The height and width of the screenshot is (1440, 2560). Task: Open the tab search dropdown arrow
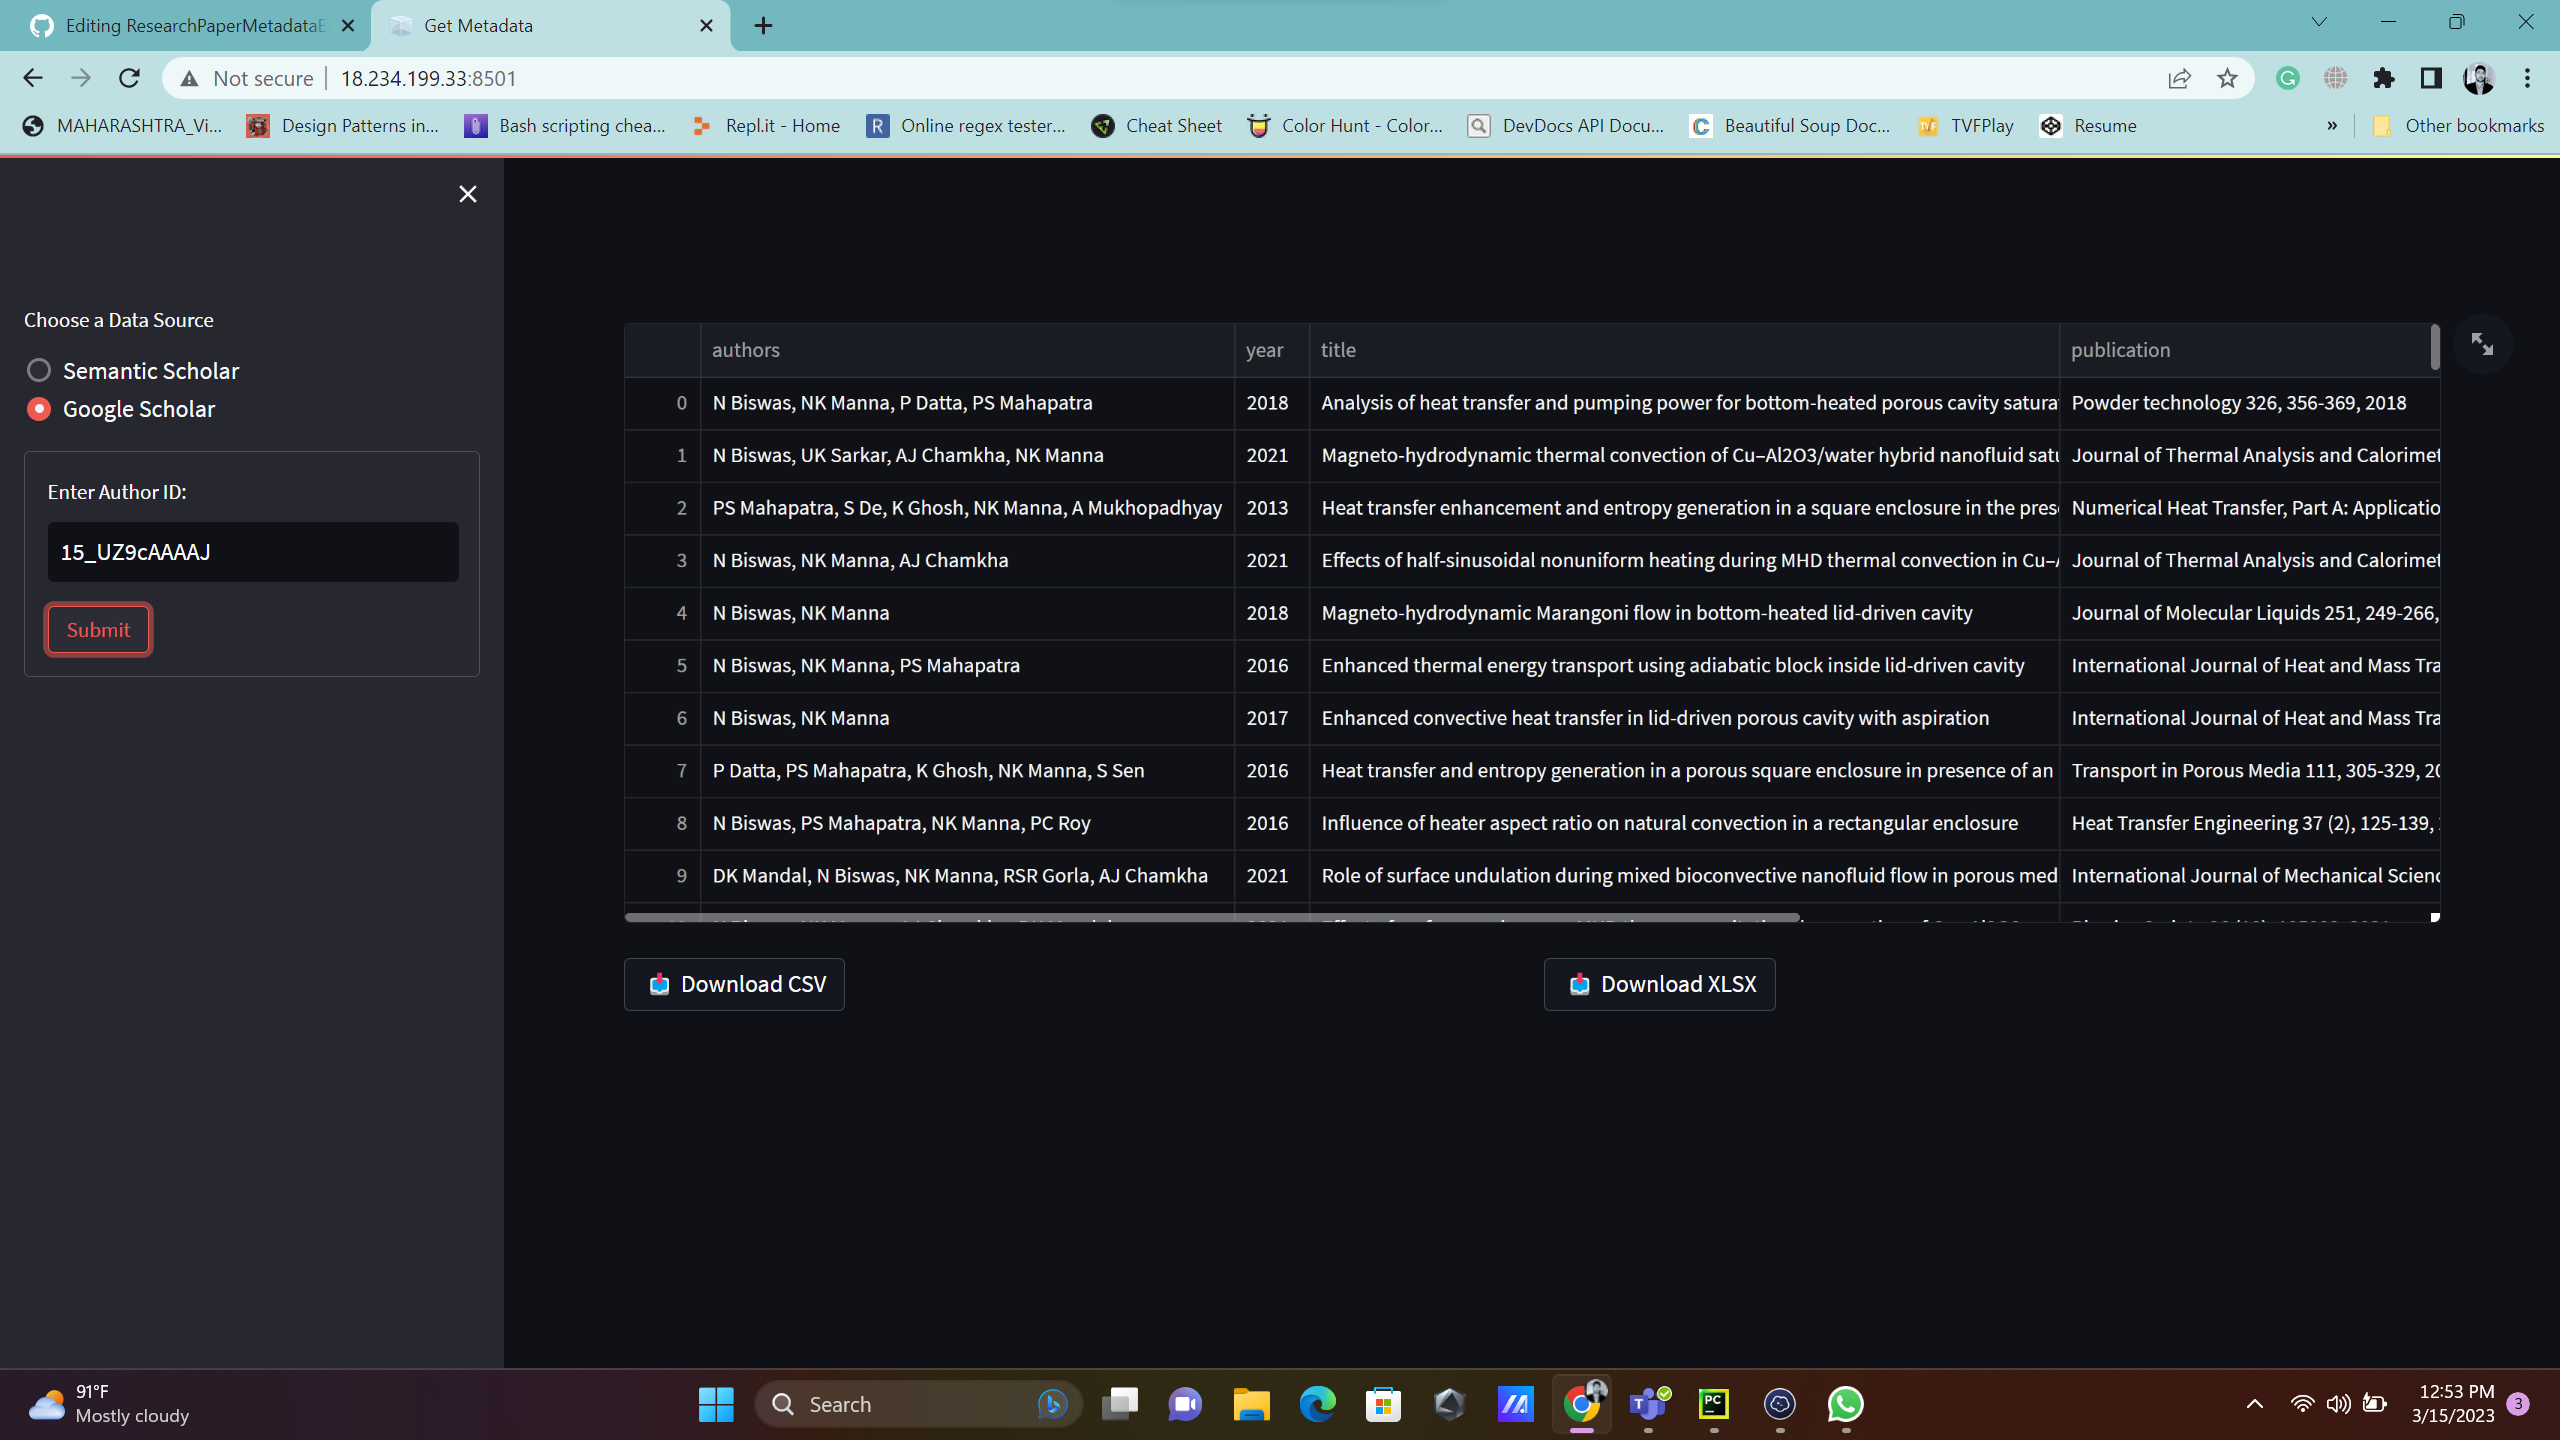pos(2319,22)
